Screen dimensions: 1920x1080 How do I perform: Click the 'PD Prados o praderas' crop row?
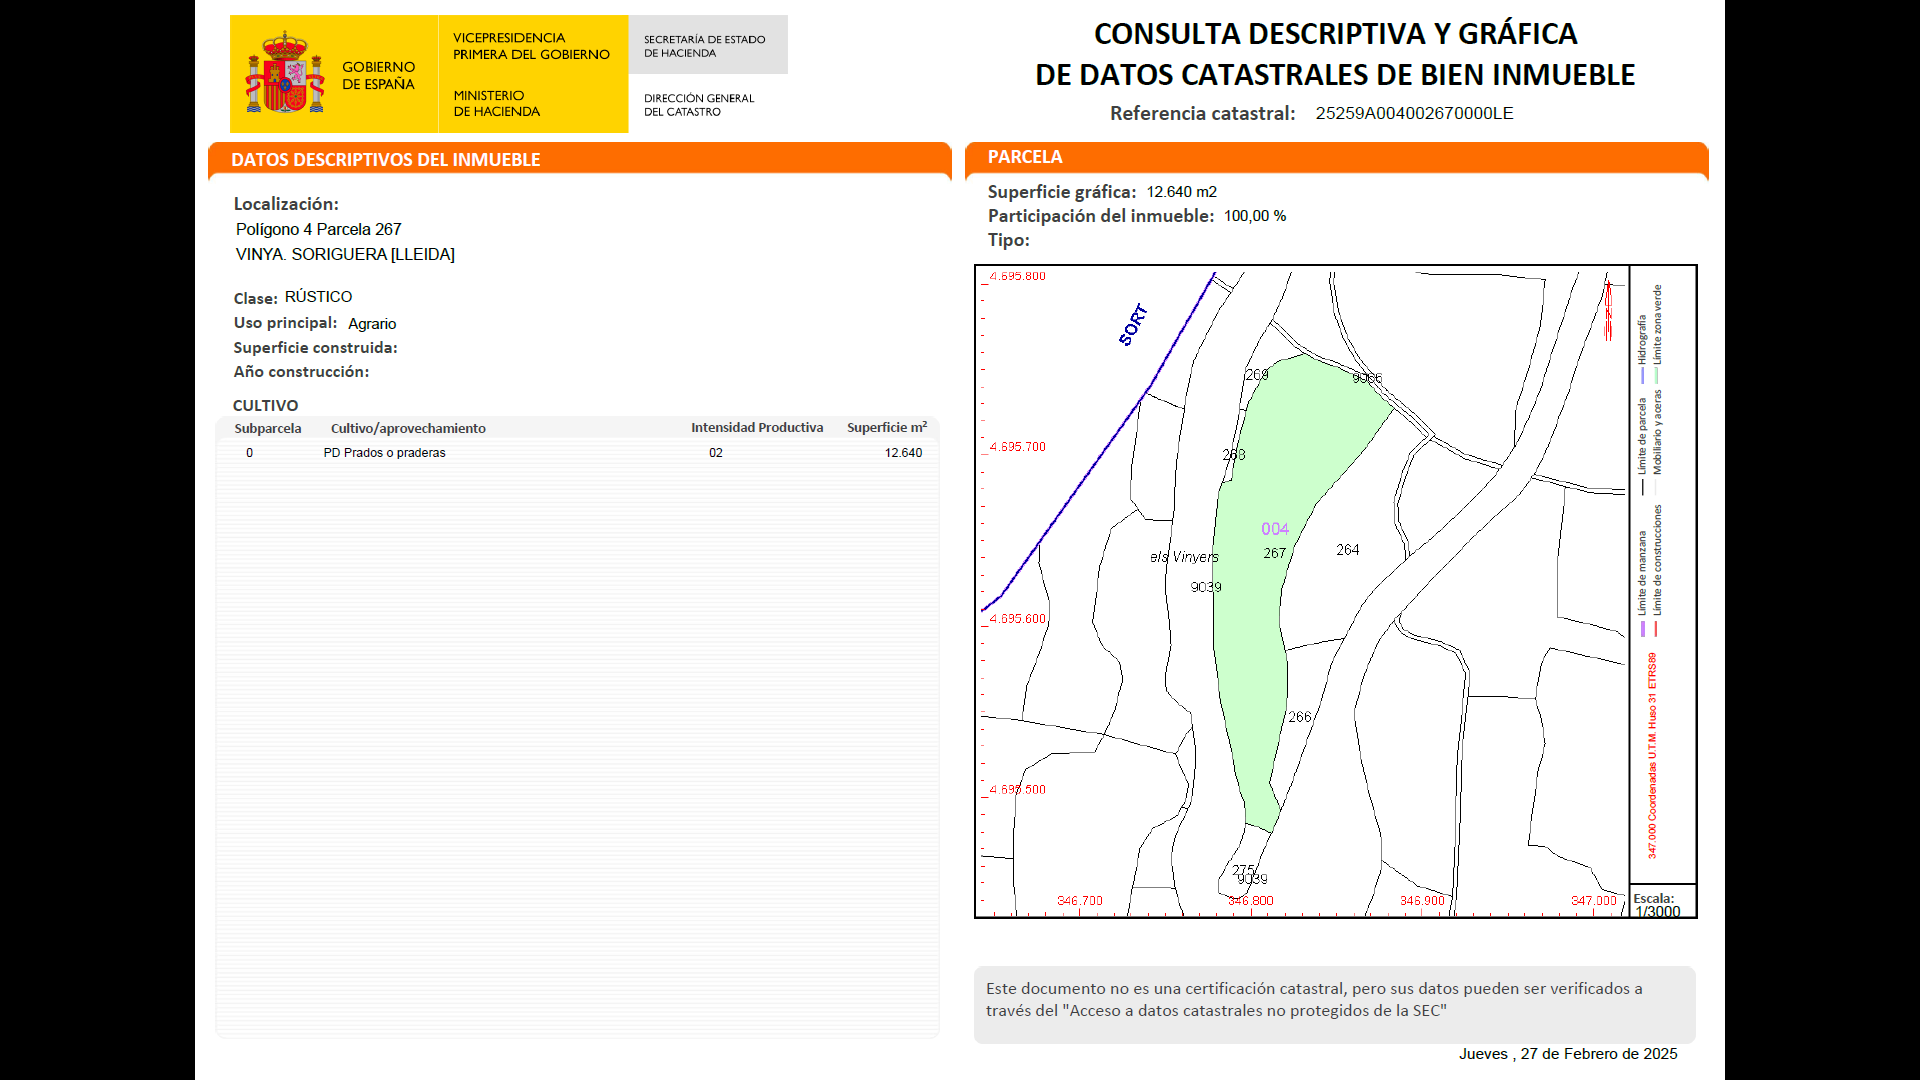pyautogui.click(x=384, y=453)
